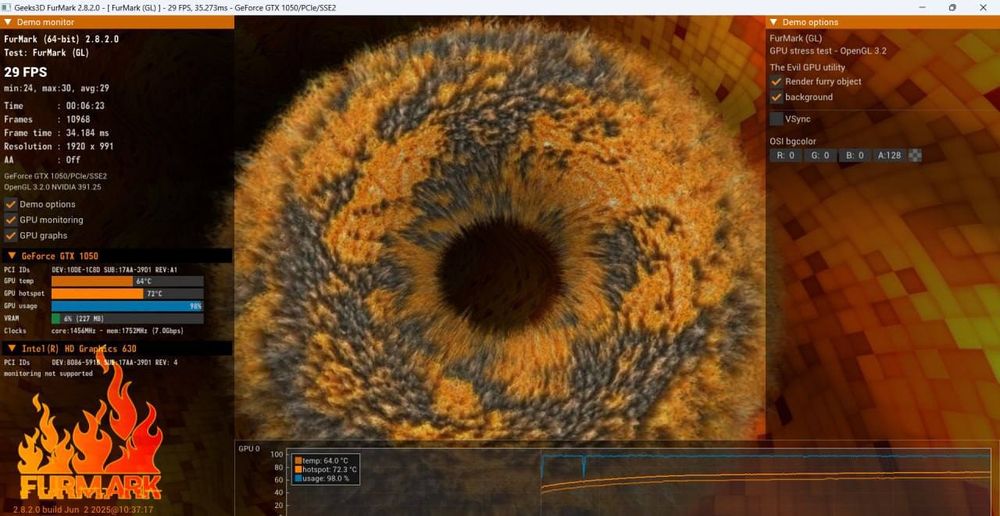This screenshot has width=1000, height=516.
Task: Click the 29 FPS readout
Action: tap(26, 72)
